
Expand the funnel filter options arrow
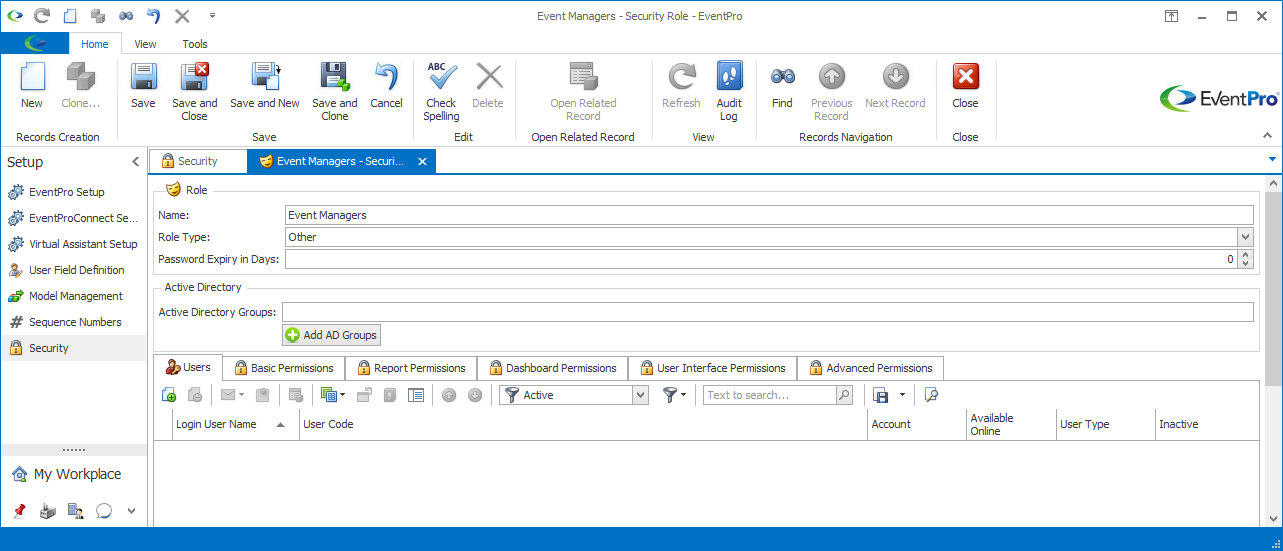[x=686, y=395]
